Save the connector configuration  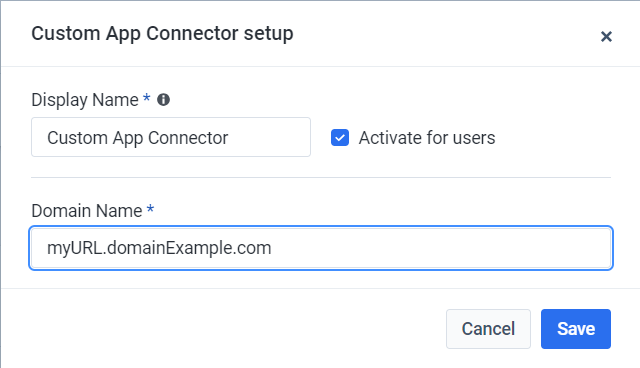click(x=576, y=329)
